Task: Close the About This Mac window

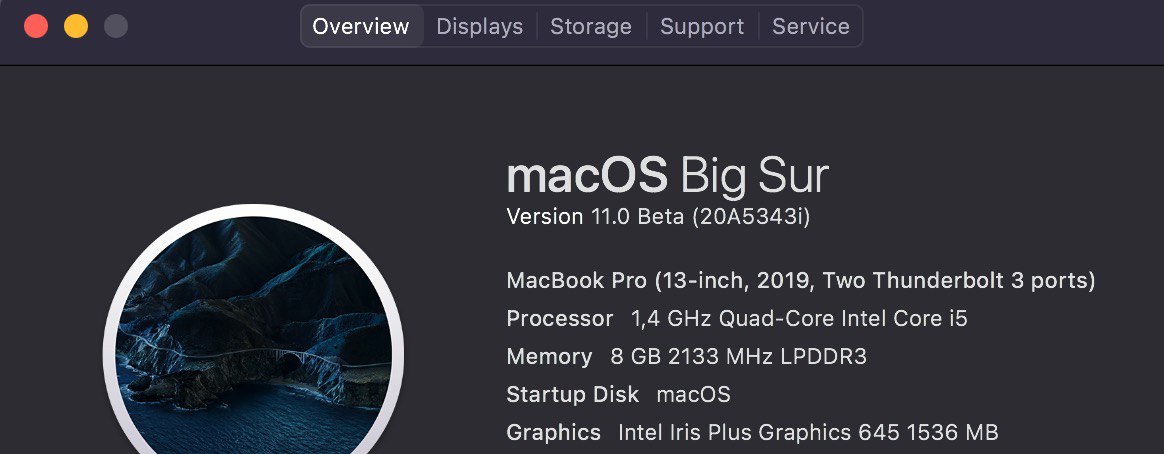Action: pos(36,26)
